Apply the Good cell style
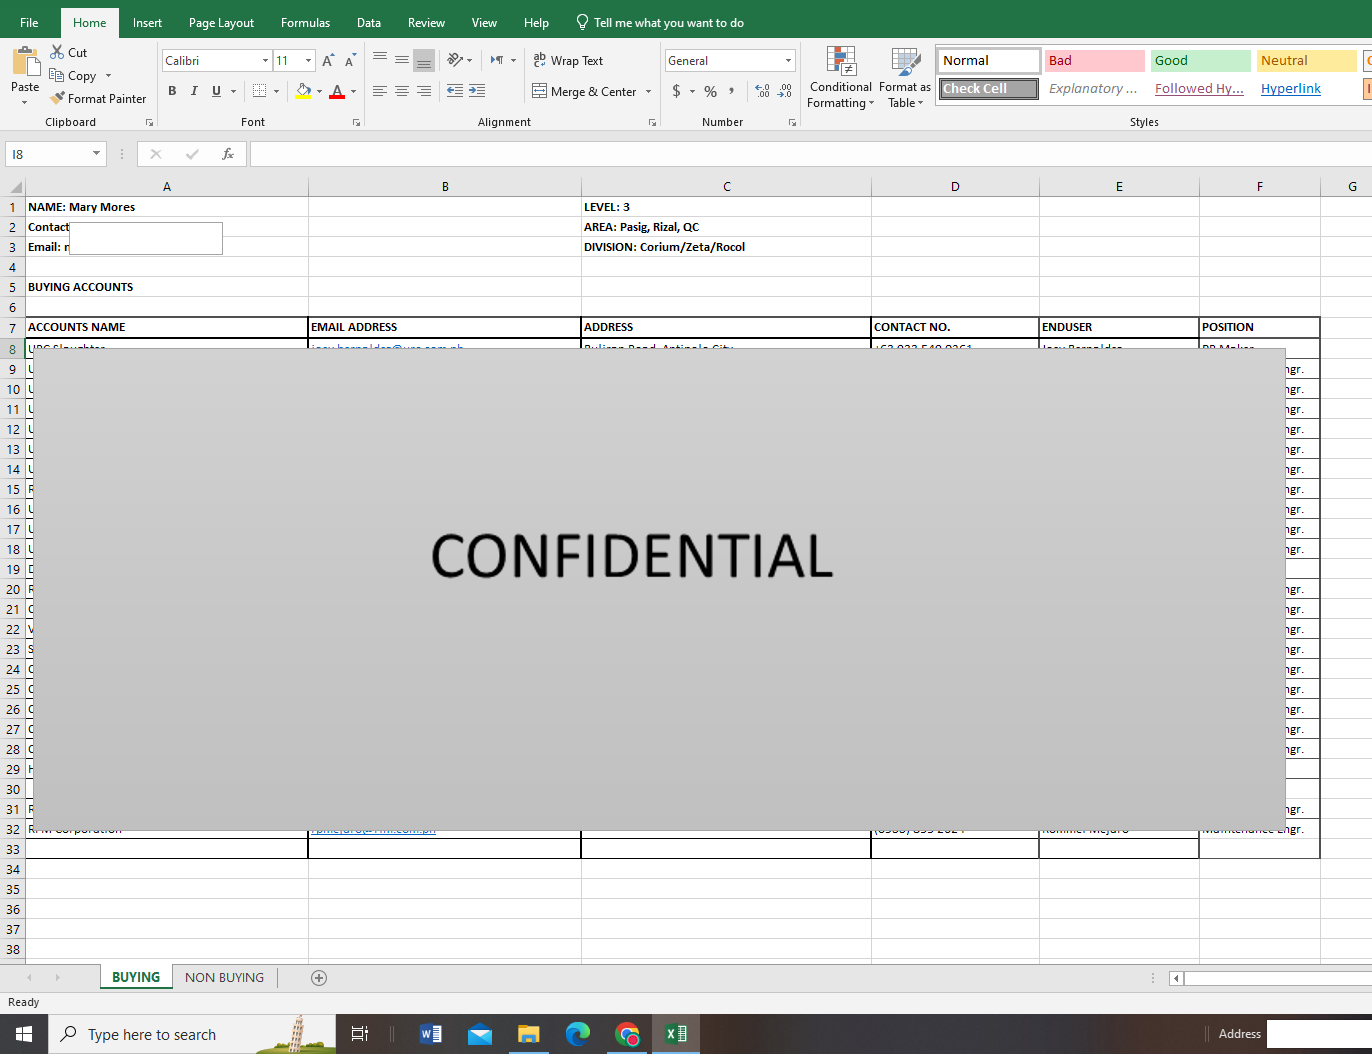This screenshot has width=1372, height=1054. pyautogui.click(x=1200, y=61)
